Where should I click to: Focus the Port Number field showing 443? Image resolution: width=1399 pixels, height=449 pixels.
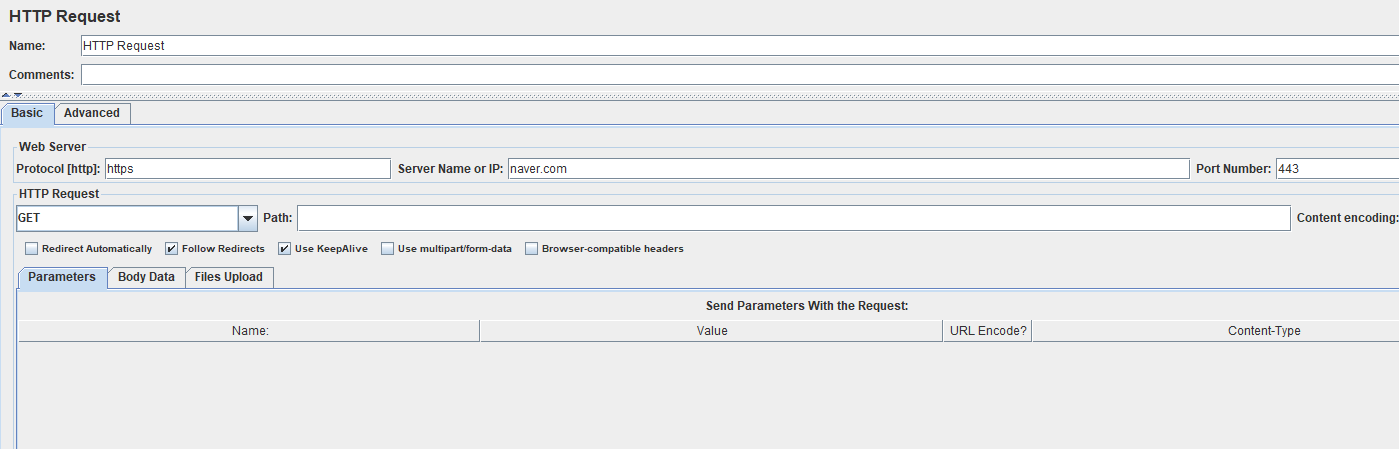click(x=1337, y=169)
